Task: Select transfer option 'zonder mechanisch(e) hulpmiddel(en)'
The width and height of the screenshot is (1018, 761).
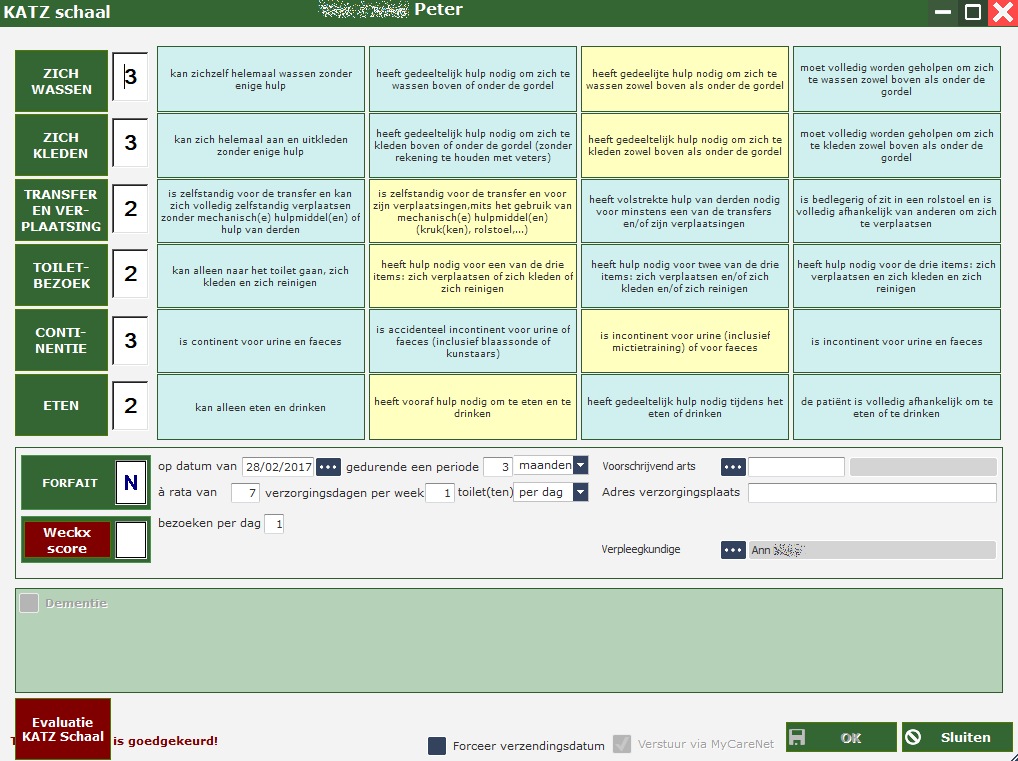Action: point(261,211)
